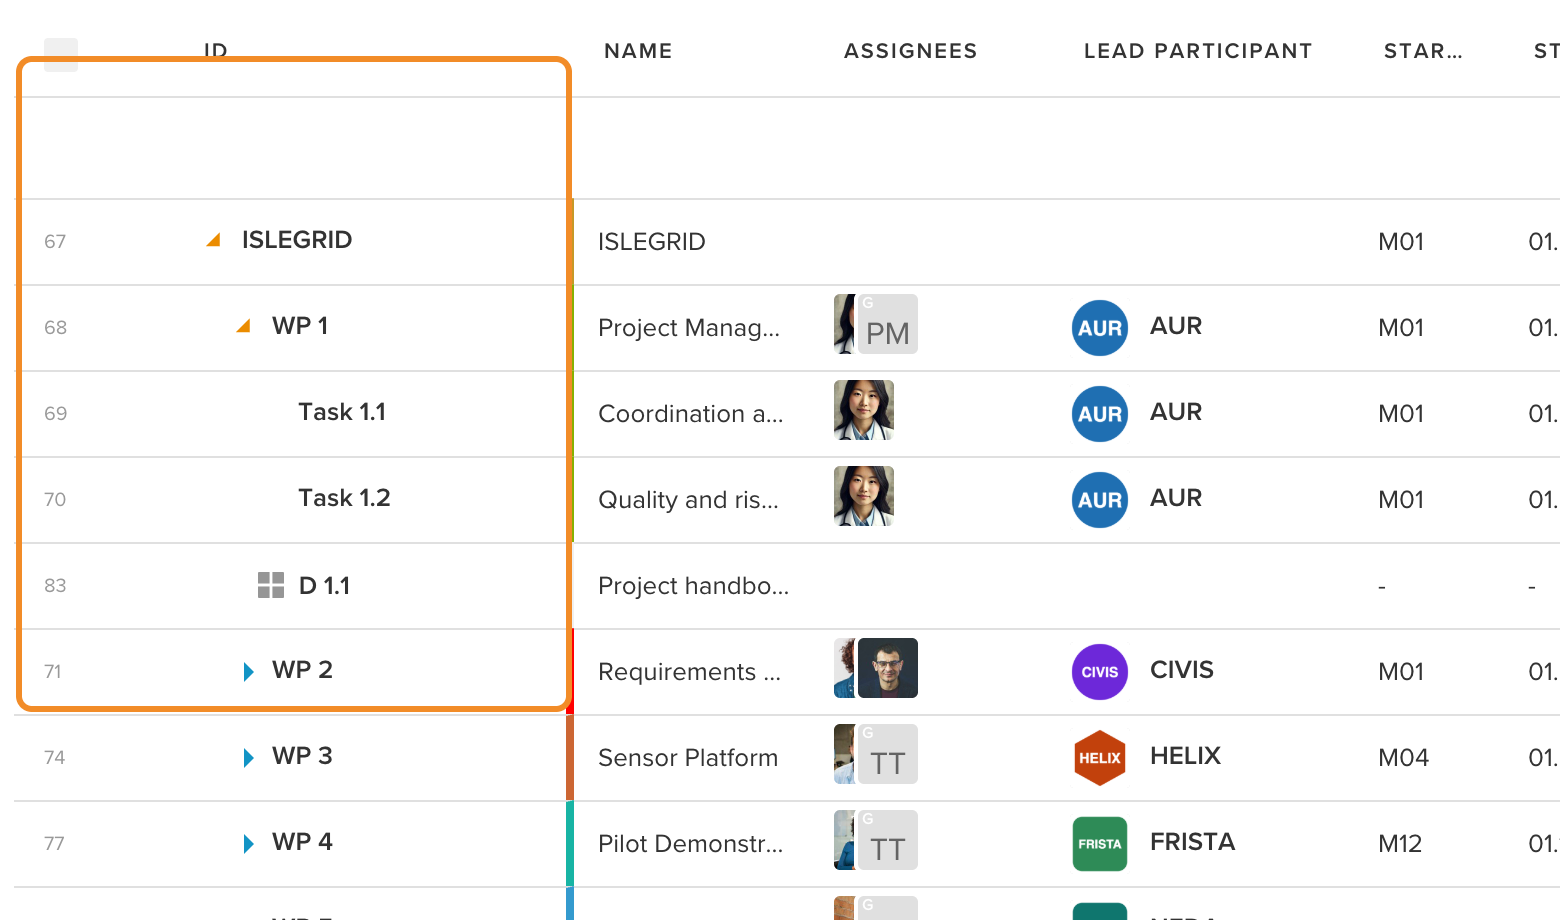The height and width of the screenshot is (920, 1560).
Task: Click the HELIX lead participant name
Action: click(1186, 756)
